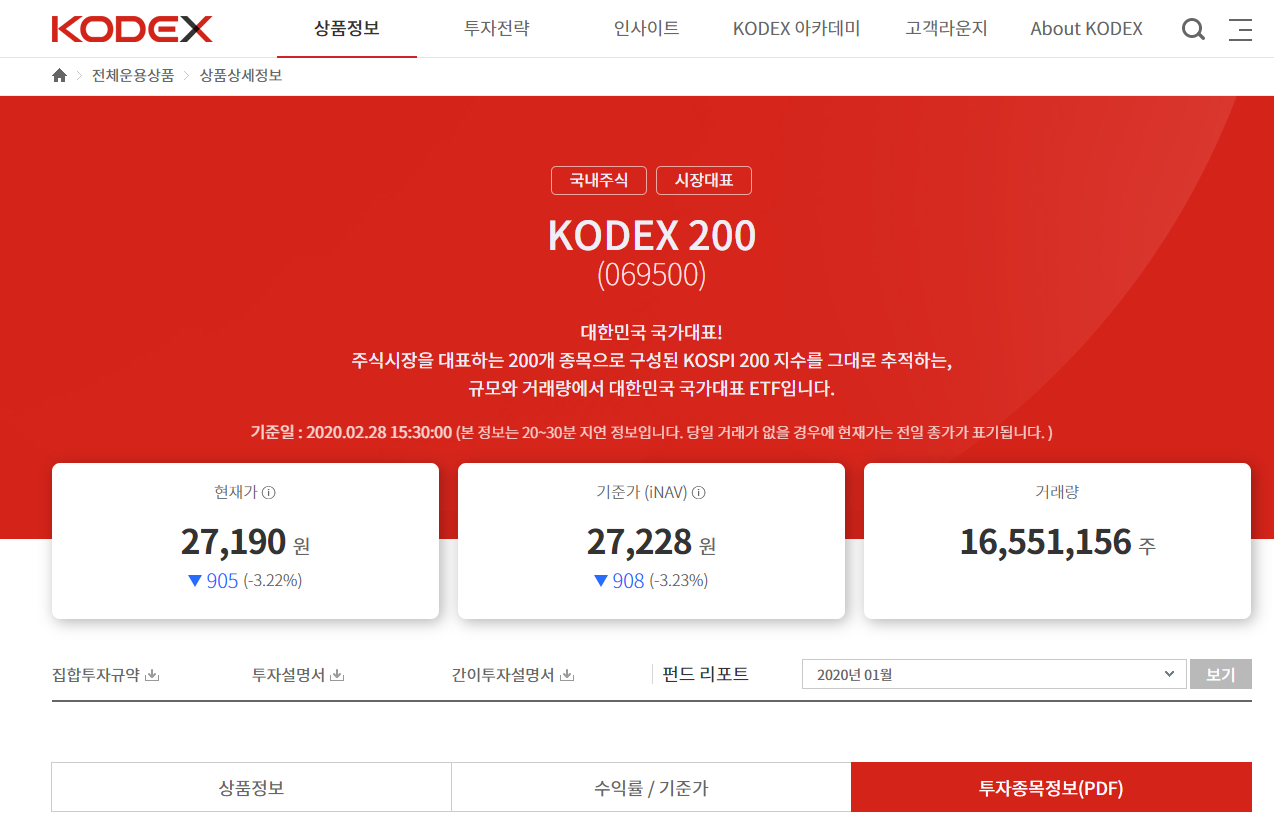Click the 대한민국 국가대표! headline
Image resolution: width=1274 pixels, height=829 pixels.
pos(651,332)
